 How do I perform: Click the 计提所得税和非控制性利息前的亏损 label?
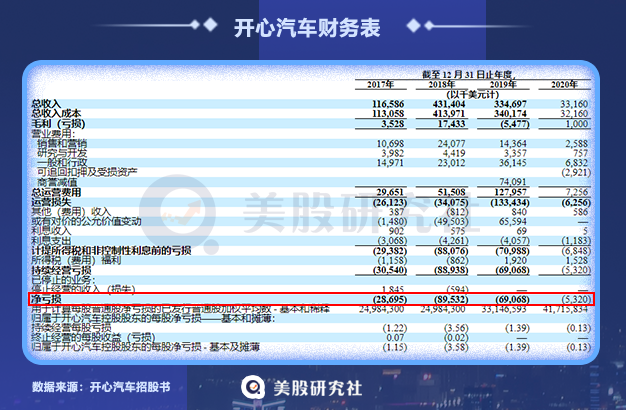pyautogui.click(x=111, y=251)
